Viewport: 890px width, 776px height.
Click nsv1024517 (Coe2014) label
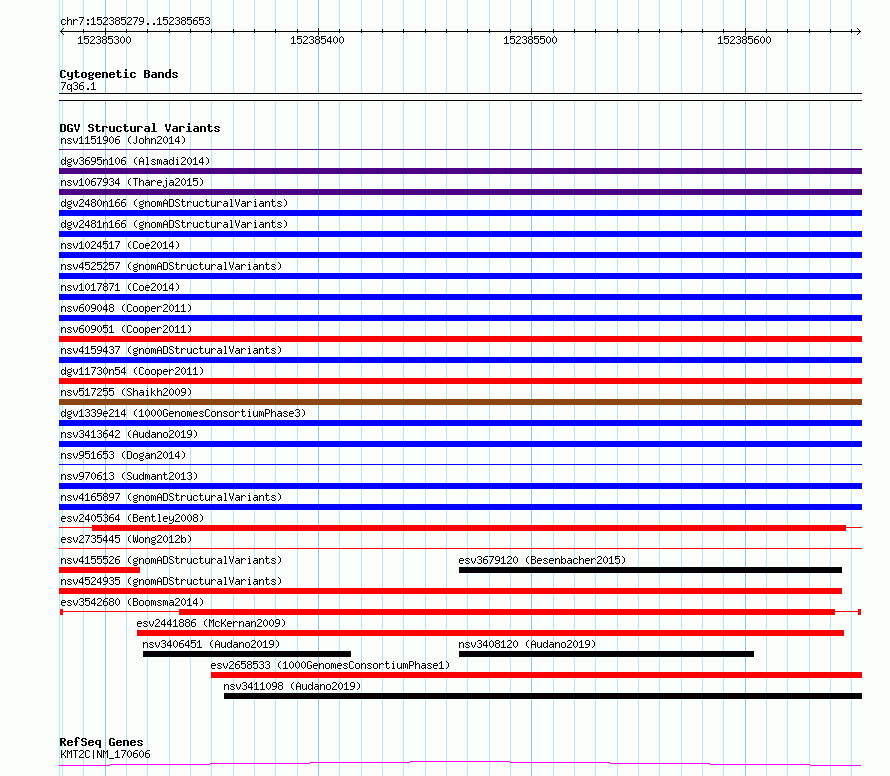click(x=120, y=245)
